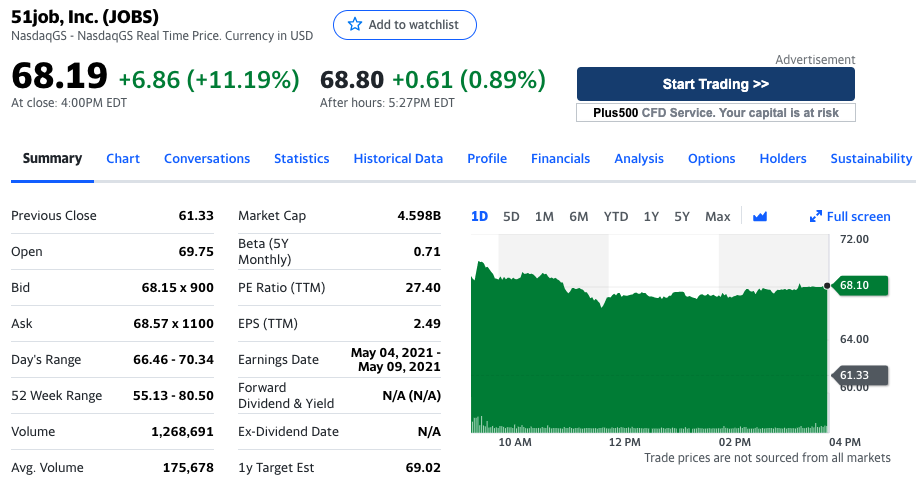
Task: Click the 51job, Inc. (JOBS) title
Action: pos(85,17)
